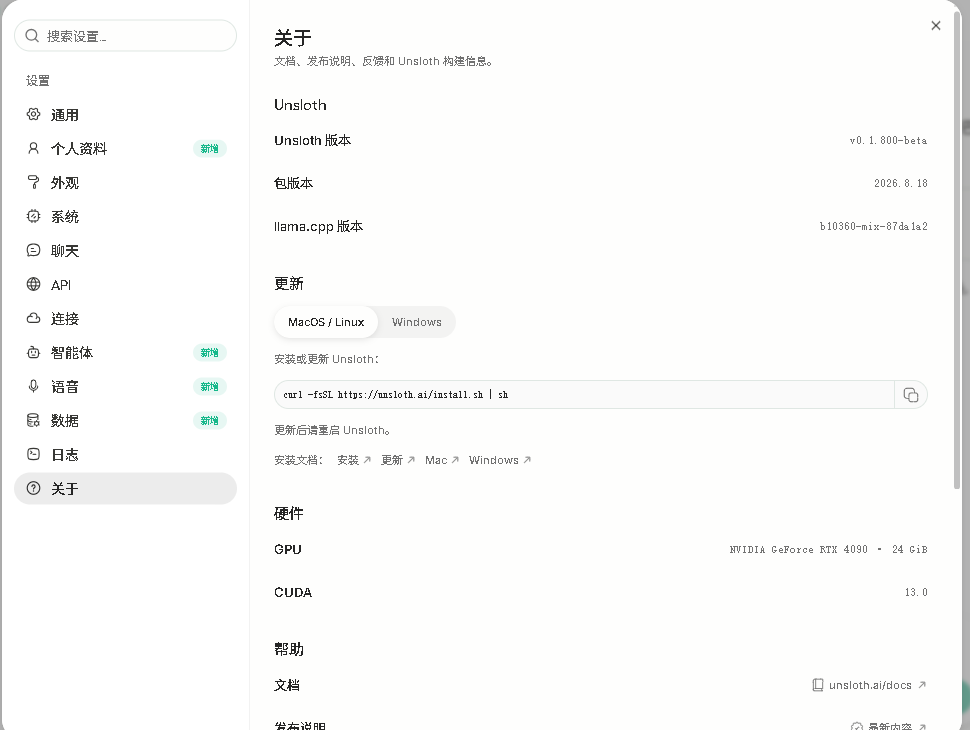
Task: Click the 聊天 chat bubble icon
Action: pyautogui.click(x=33, y=251)
